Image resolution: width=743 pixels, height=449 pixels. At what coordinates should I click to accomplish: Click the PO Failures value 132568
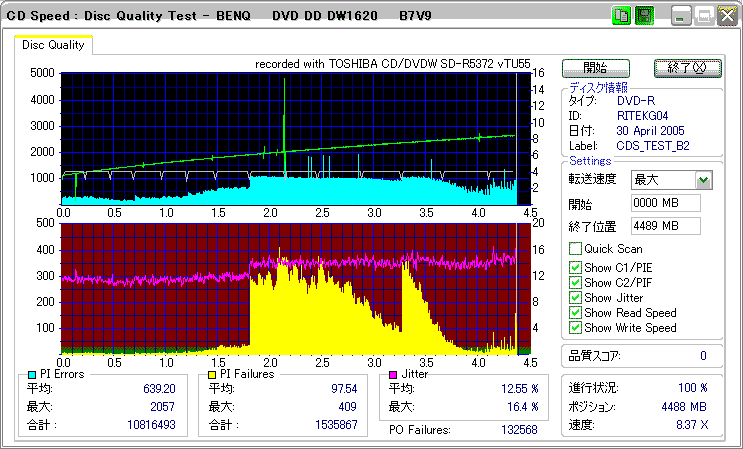[519, 430]
